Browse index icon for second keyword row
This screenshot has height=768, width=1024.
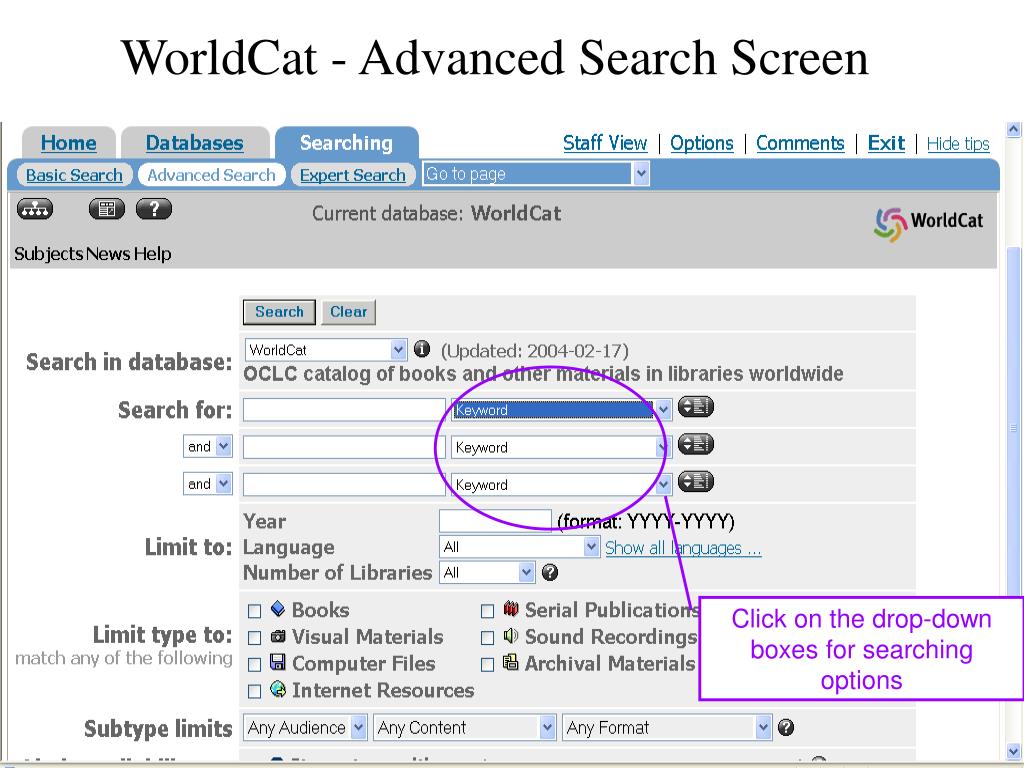(x=696, y=444)
